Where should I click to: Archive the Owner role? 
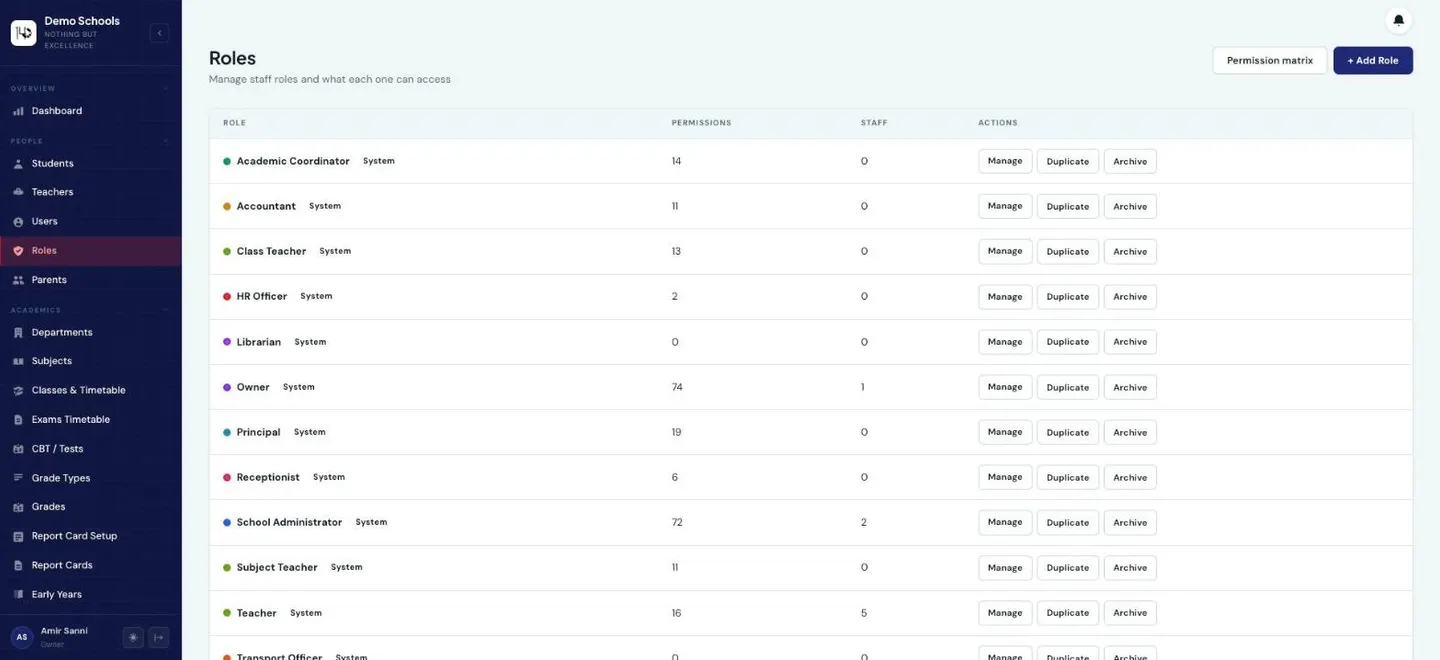coord(1130,387)
